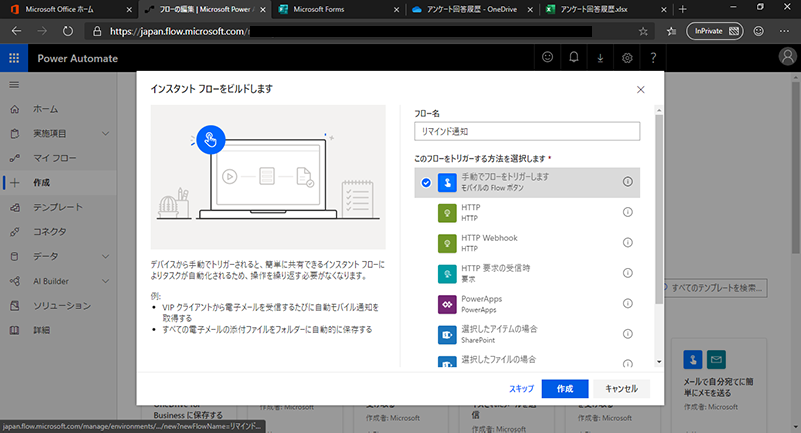Viewport: 801px width, 433px height.
Task: Open the user account avatar
Action: (787, 57)
